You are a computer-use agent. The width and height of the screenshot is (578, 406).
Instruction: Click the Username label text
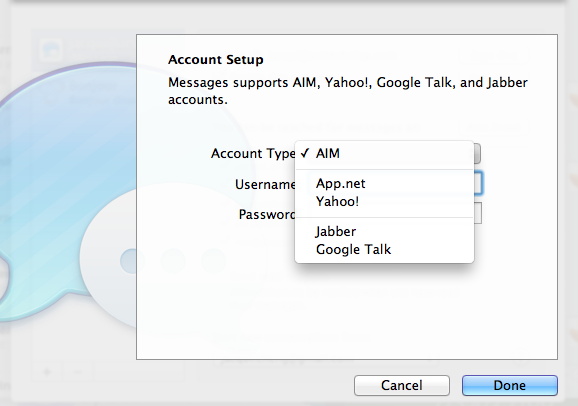coord(265,184)
